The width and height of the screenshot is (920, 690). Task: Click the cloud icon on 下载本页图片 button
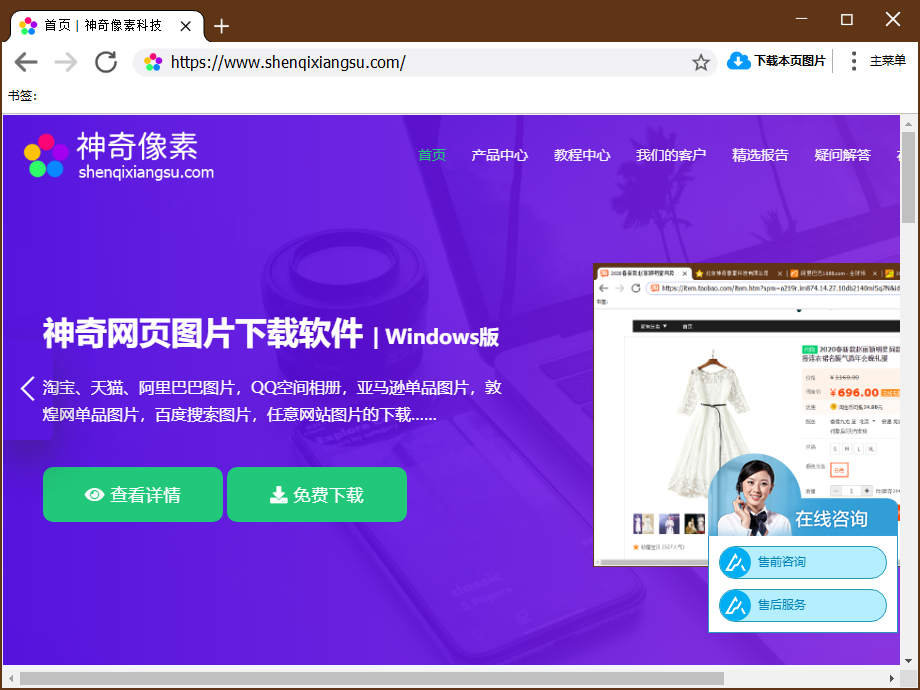point(738,61)
